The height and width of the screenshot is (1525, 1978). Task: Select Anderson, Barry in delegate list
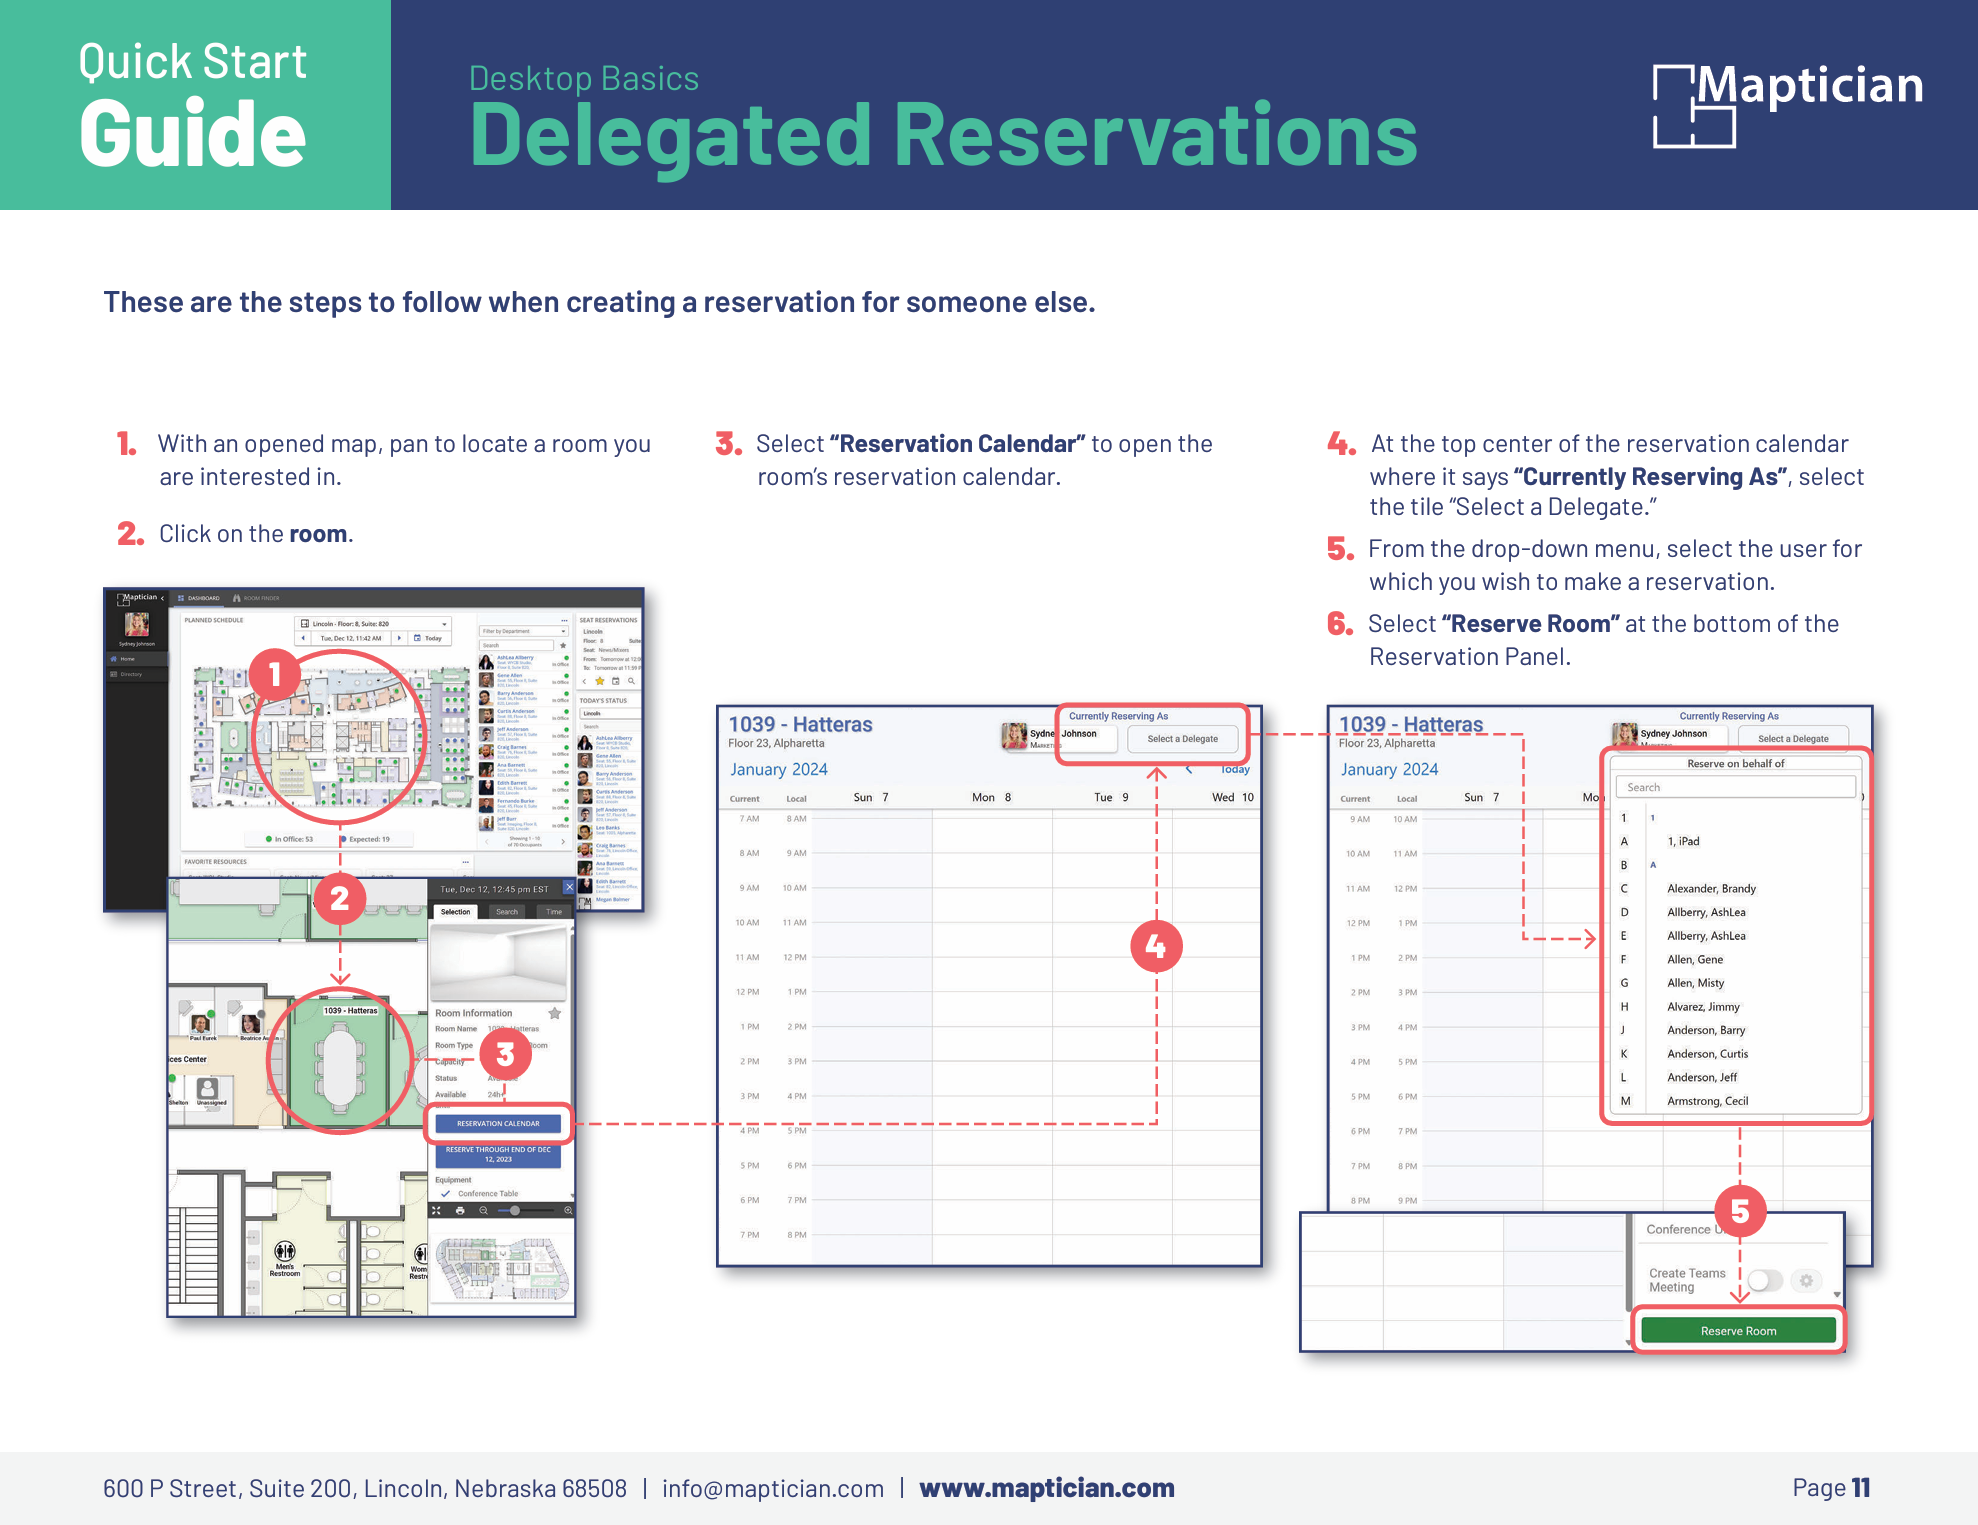1706,1030
